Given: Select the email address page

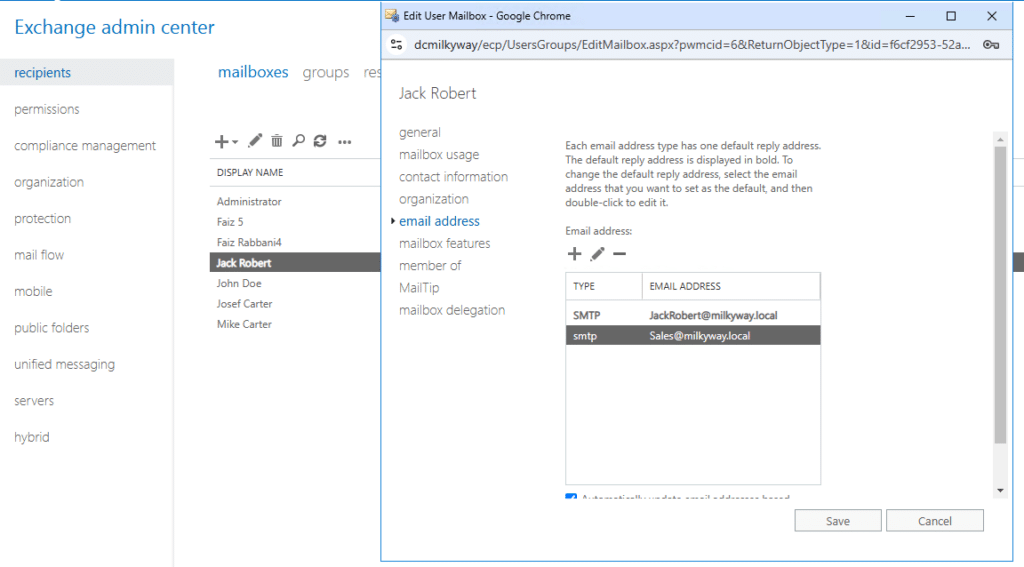Looking at the screenshot, I should pyautogui.click(x=440, y=221).
